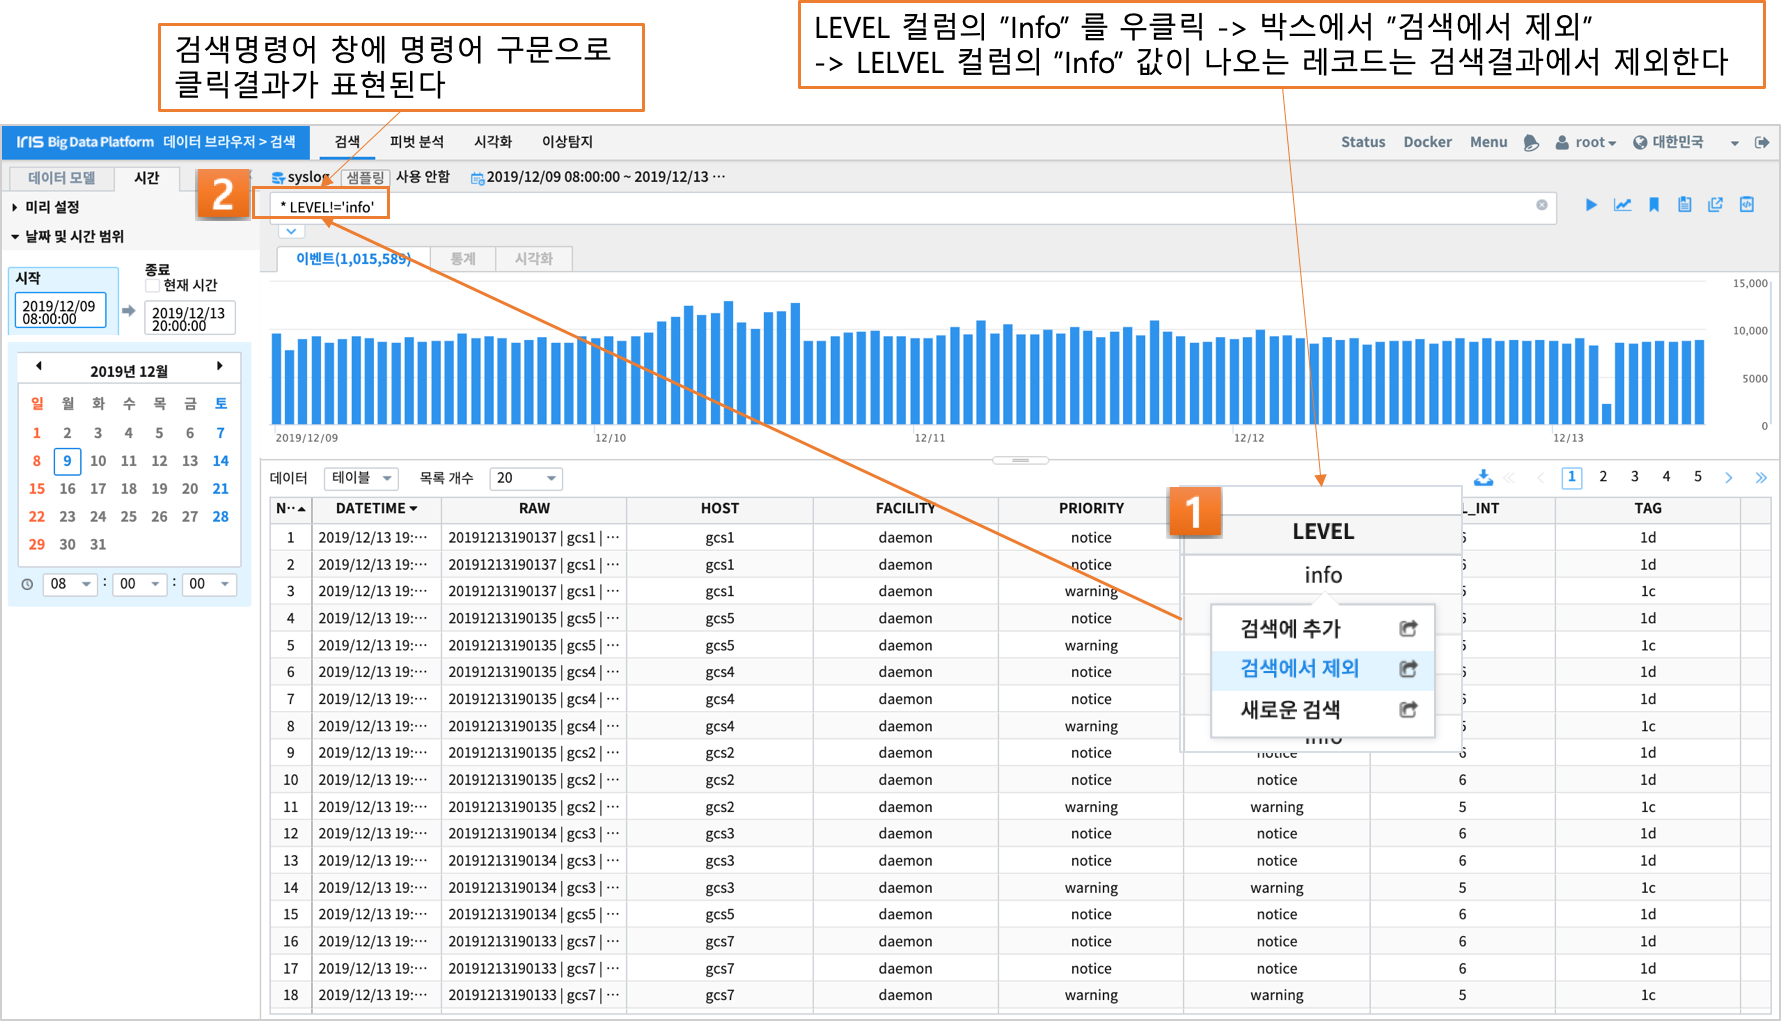Screen dimensions: 1781x1021
Task: Go to results page 5
Action: 1698,477
